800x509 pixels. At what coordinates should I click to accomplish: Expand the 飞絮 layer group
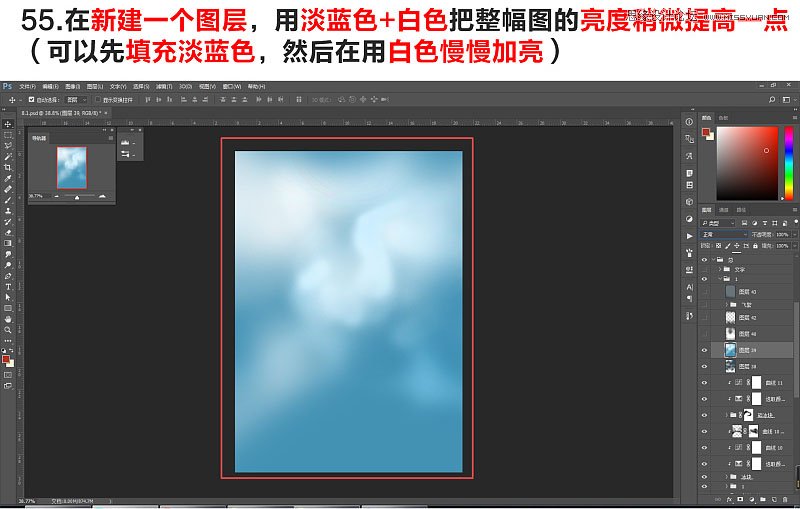pyautogui.click(x=727, y=305)
